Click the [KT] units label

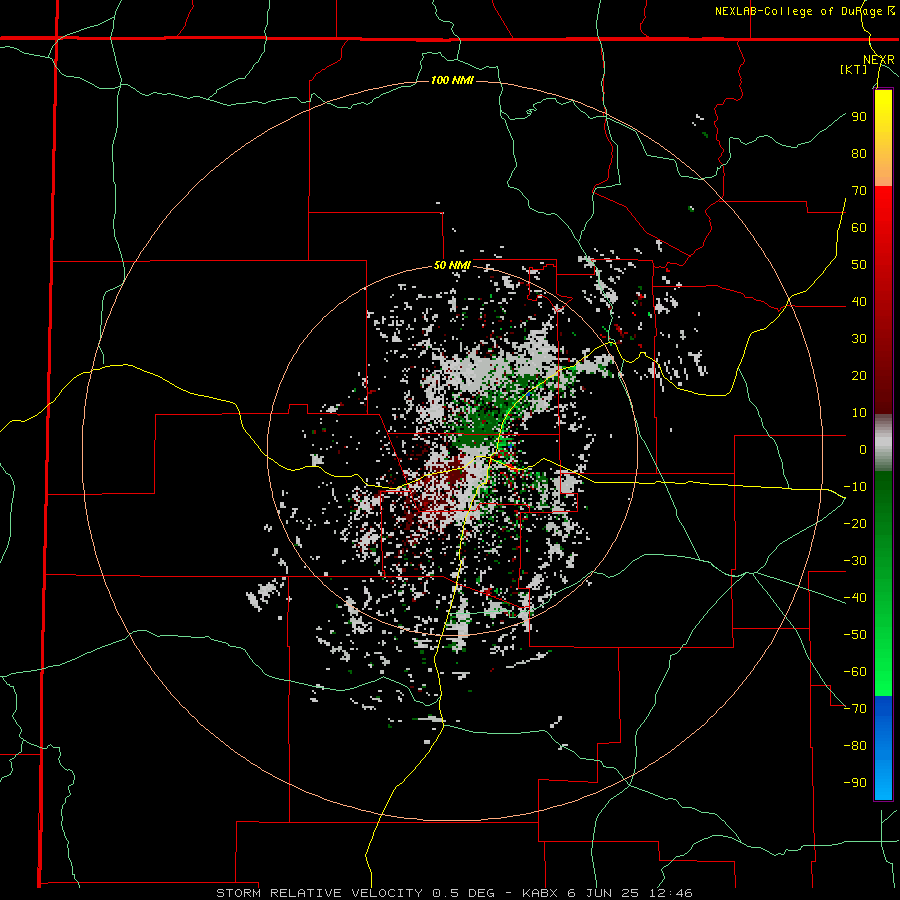click(854, 69)
